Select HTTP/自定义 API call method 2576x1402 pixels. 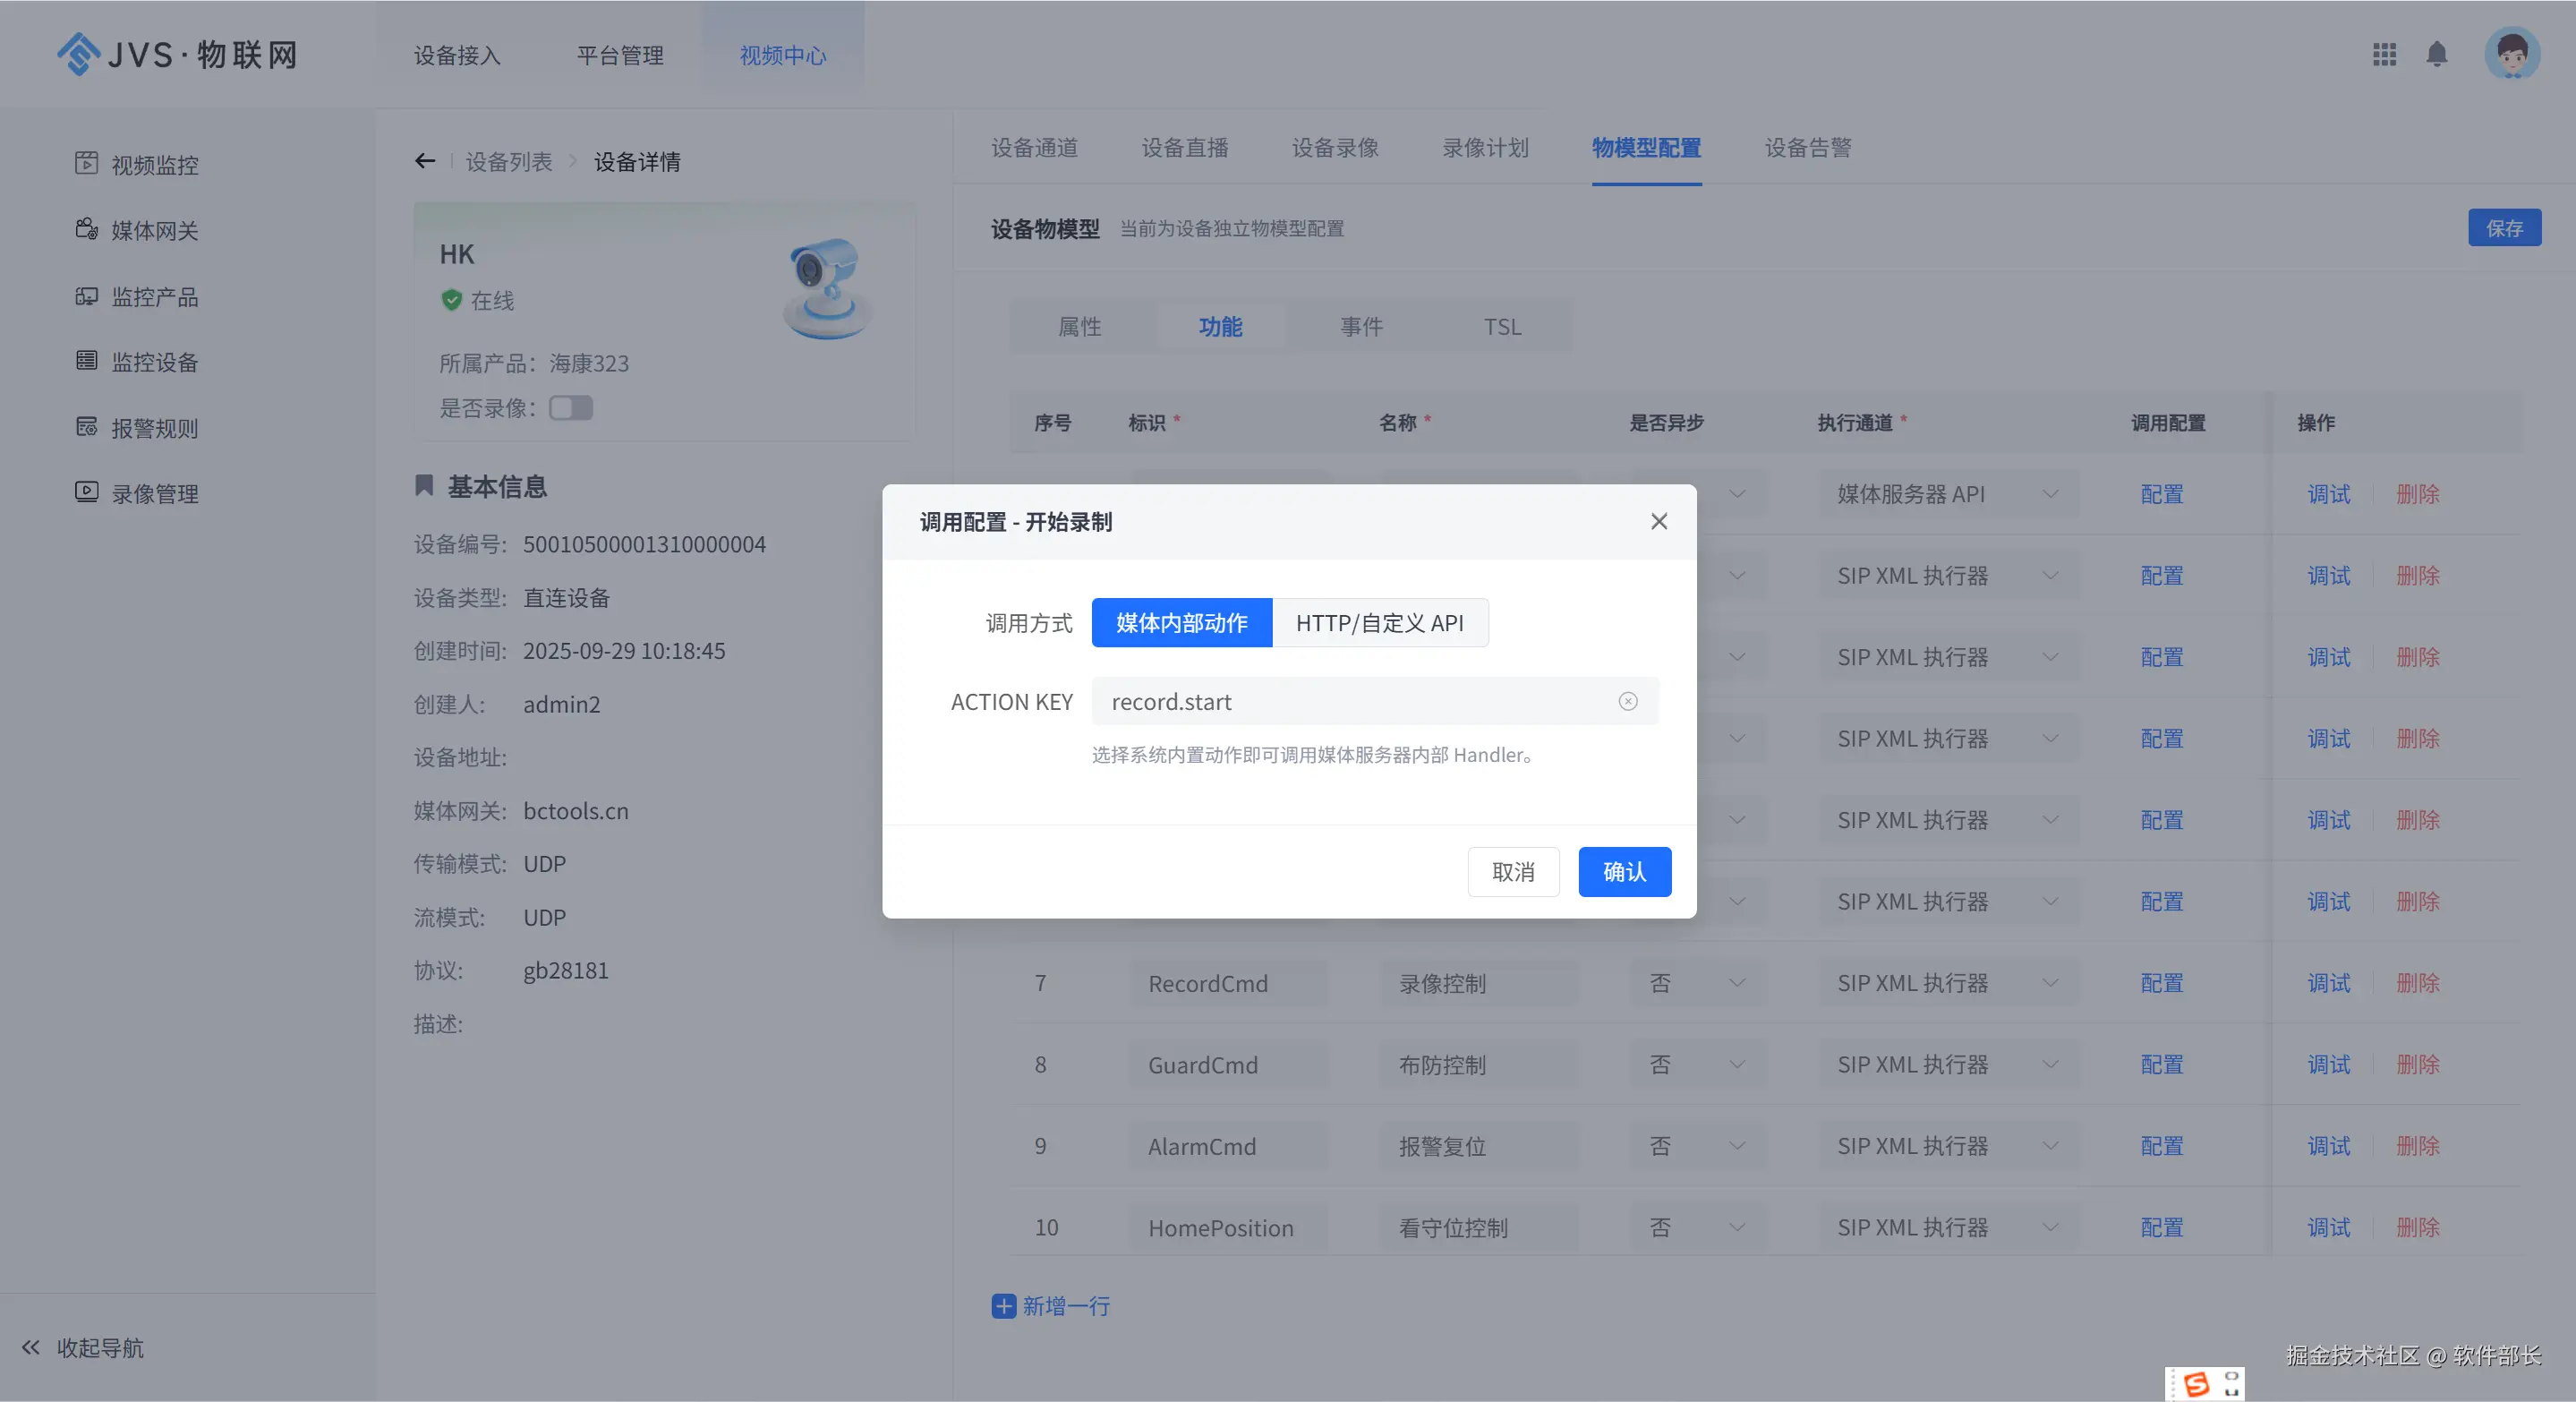coord(1379,623)
